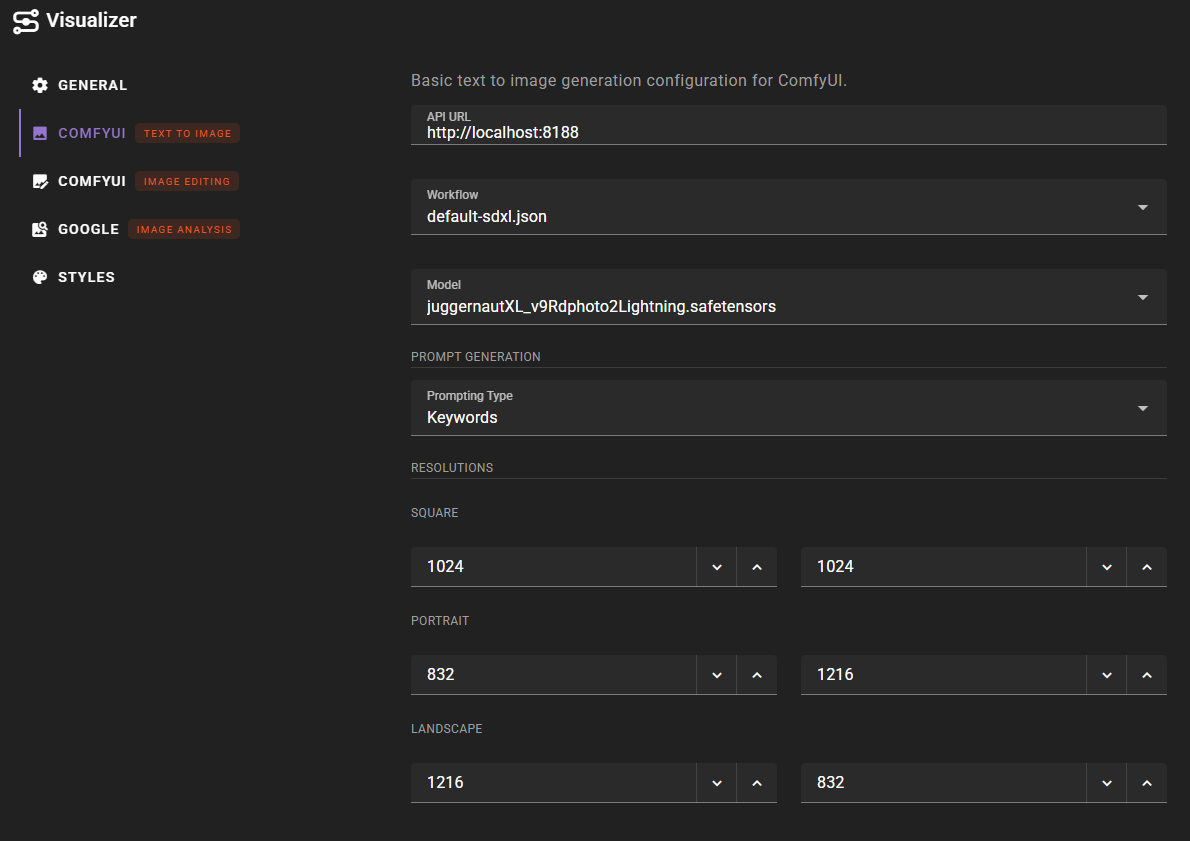Click the IMAGE ANALYSIS badge
Screen dimensions: 1190x841
(184, 229)
